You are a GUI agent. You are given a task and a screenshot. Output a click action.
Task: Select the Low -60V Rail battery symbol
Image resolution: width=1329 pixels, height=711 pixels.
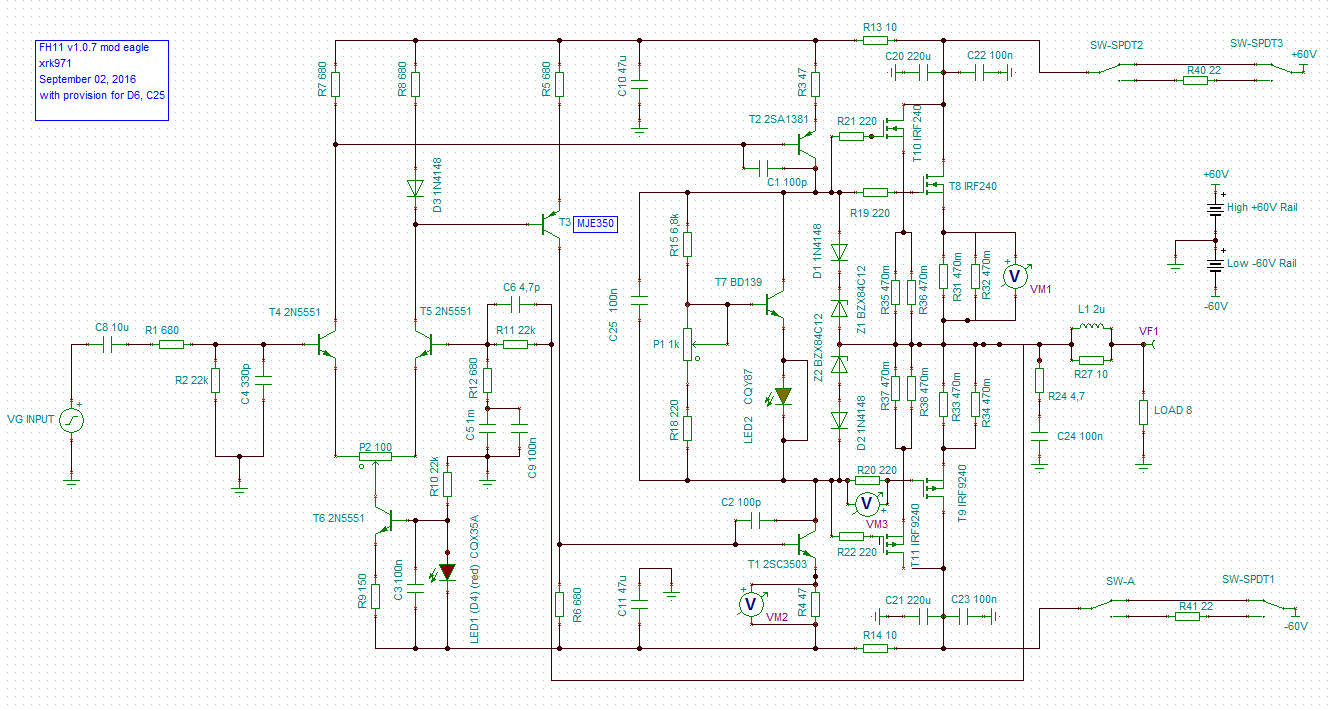tap(1215, 264)
